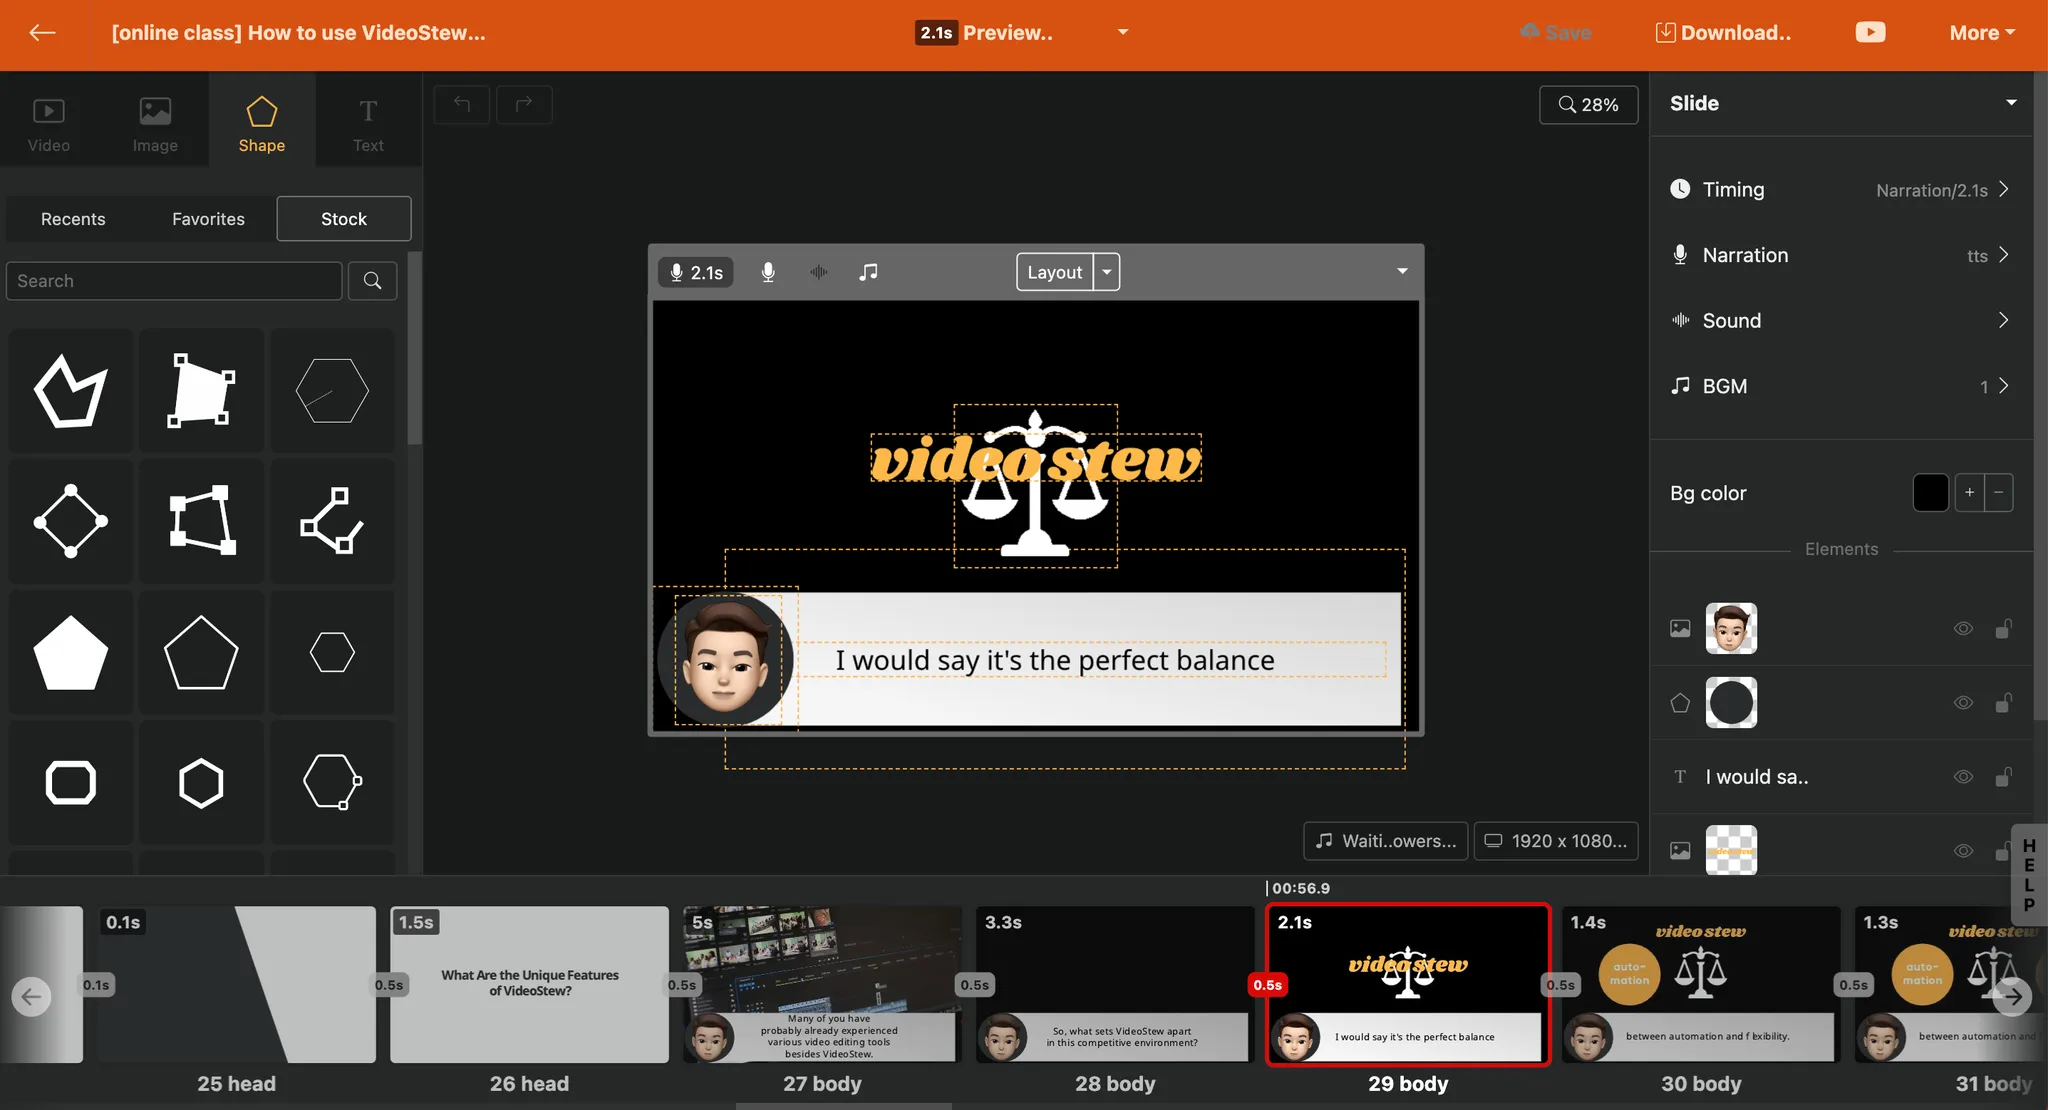Click the undo arrow button
Viewport: 2048px width, 1110px height.
pyautogui.click(x=462, y=104)
